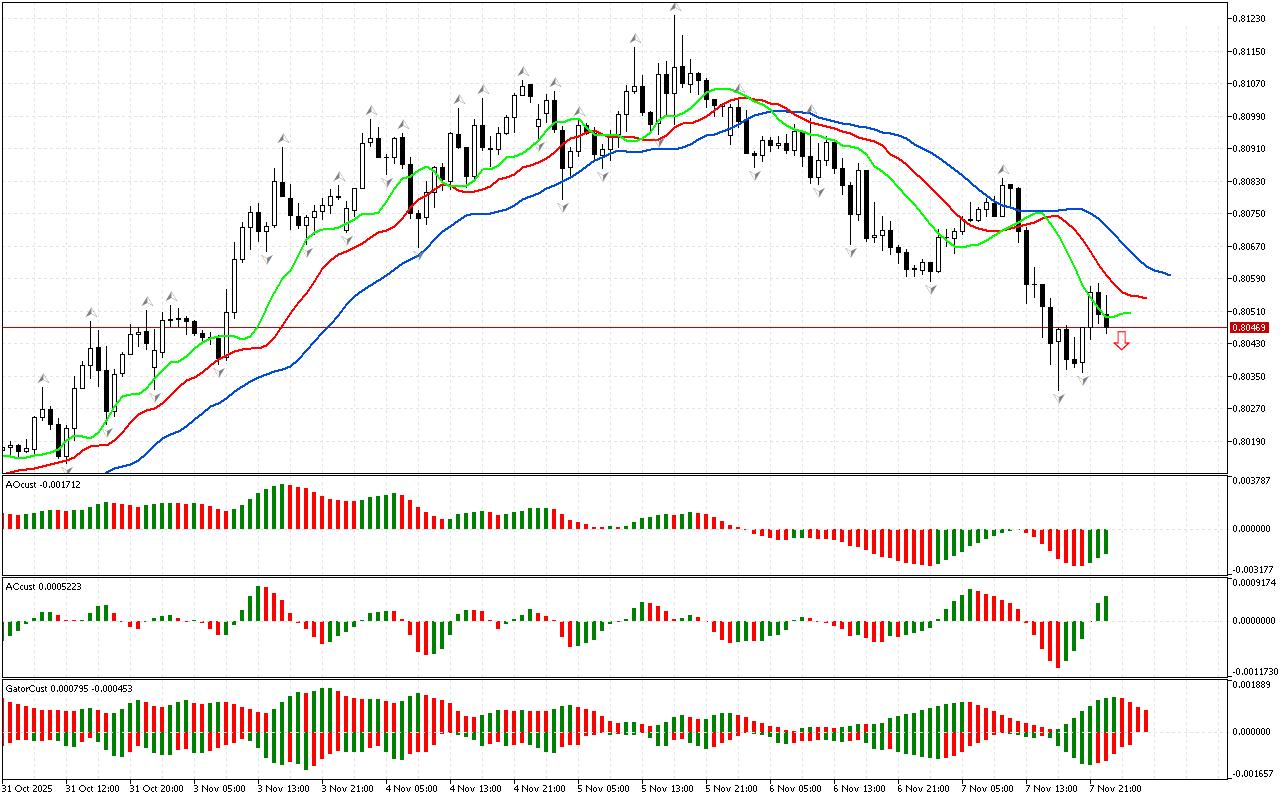Screen dimensions: 1280x800
Task: Click the horizontal bid price line
Action: 600,327
